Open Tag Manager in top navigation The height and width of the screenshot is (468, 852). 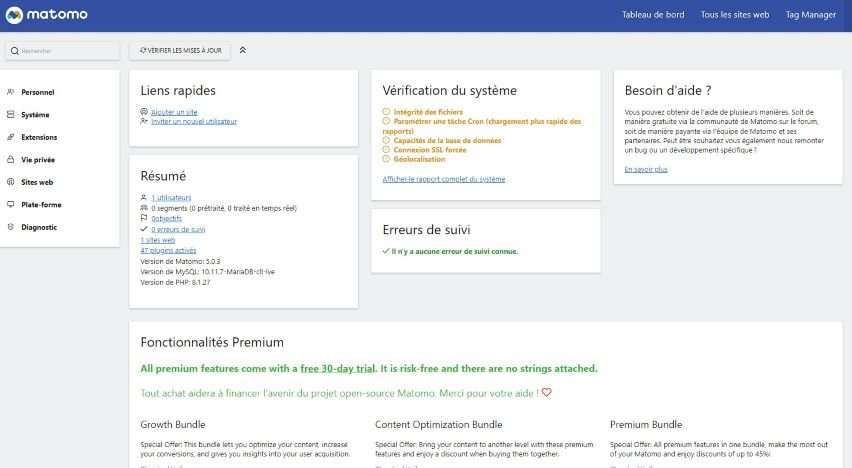click(811, 15)
